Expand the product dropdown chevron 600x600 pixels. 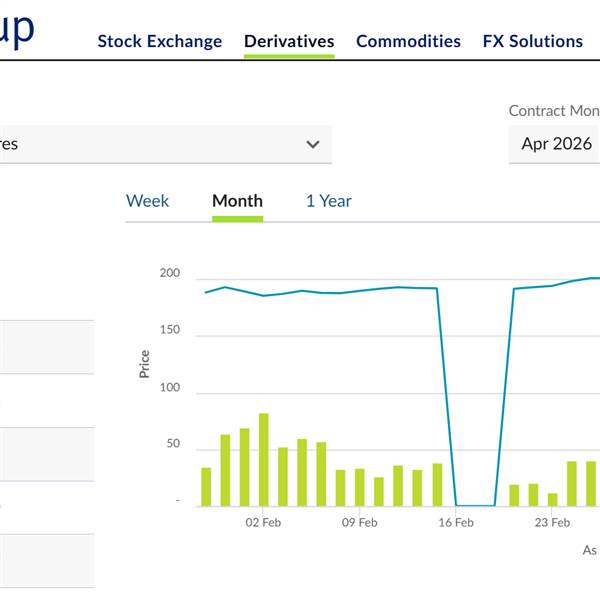click(x=313, y=144)
